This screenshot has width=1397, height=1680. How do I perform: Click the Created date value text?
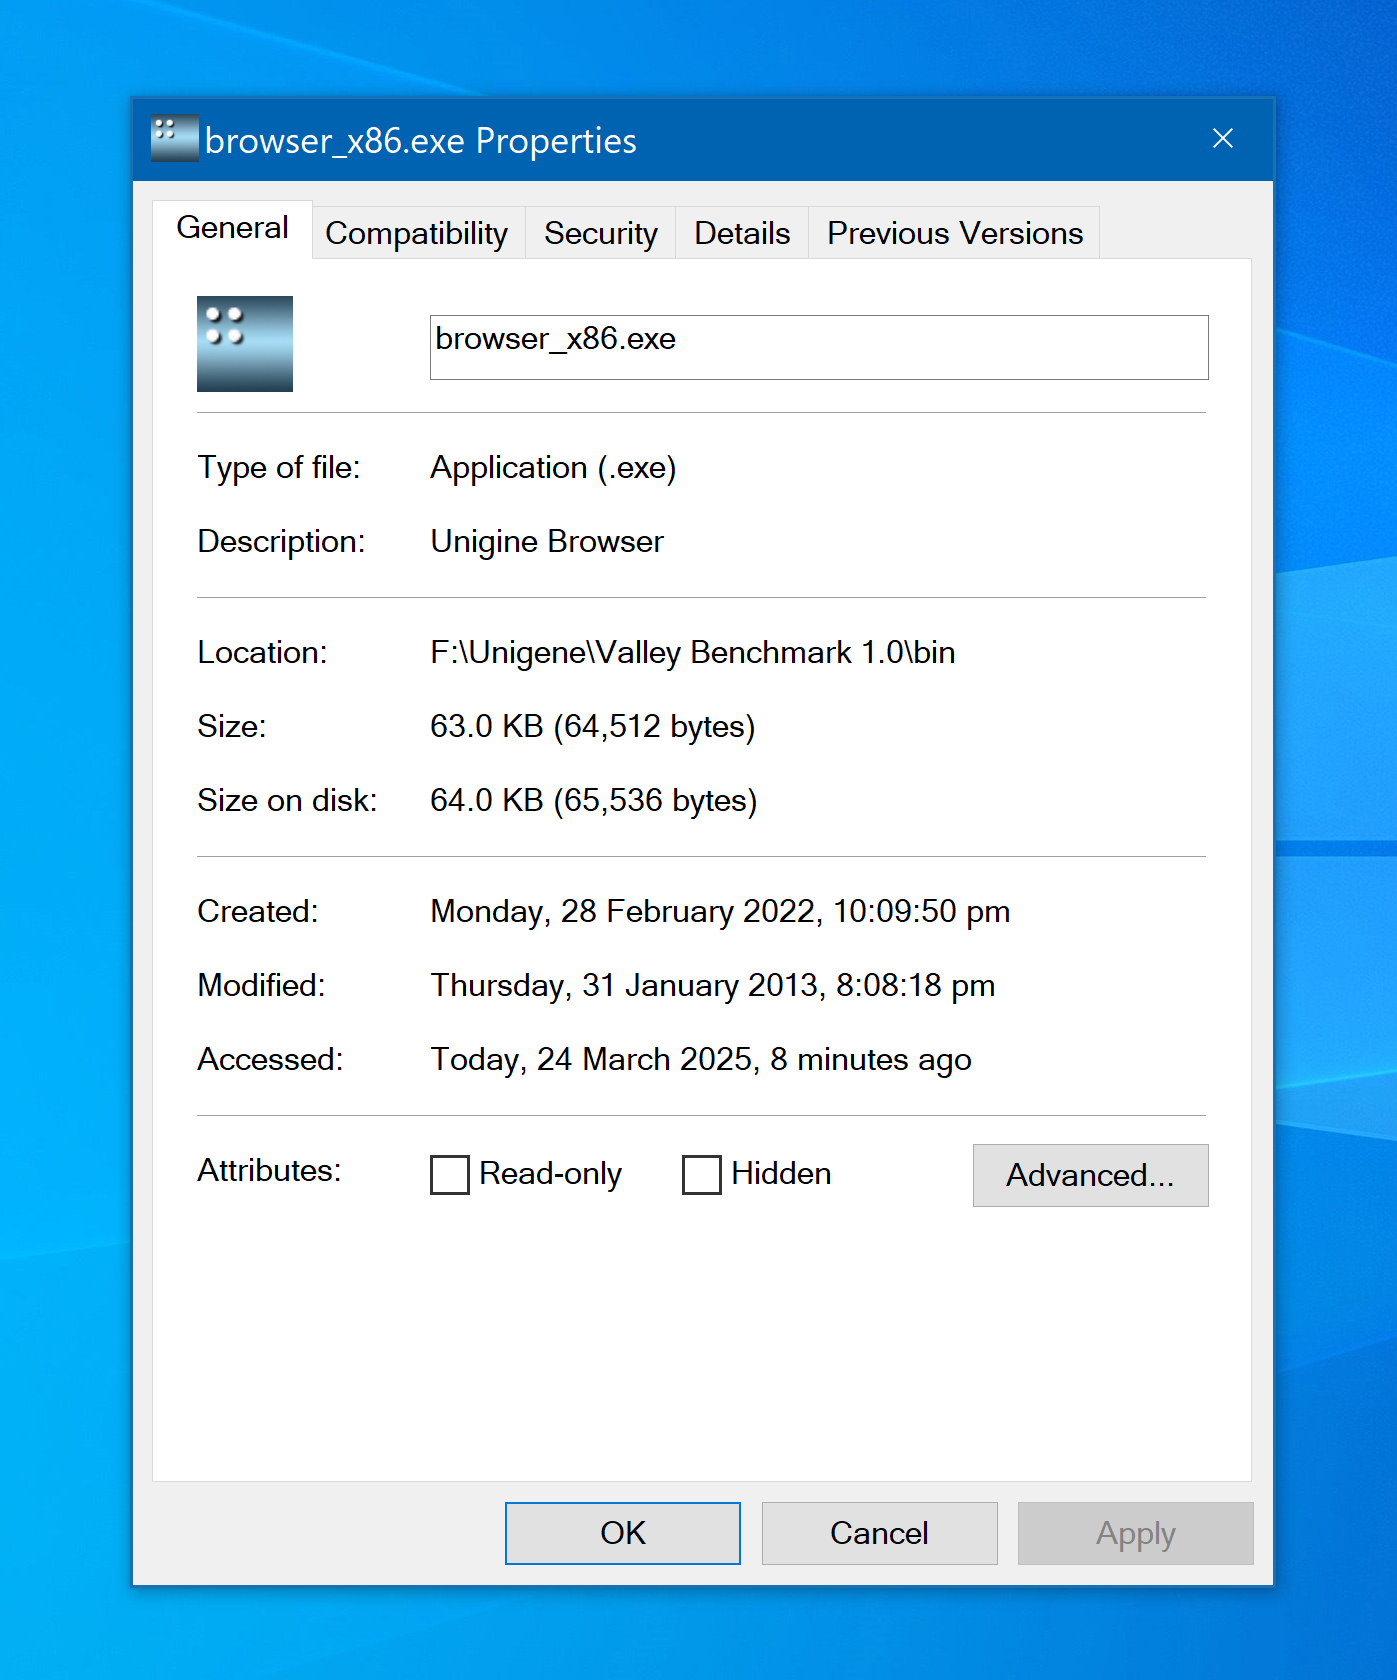pos(720,911)
